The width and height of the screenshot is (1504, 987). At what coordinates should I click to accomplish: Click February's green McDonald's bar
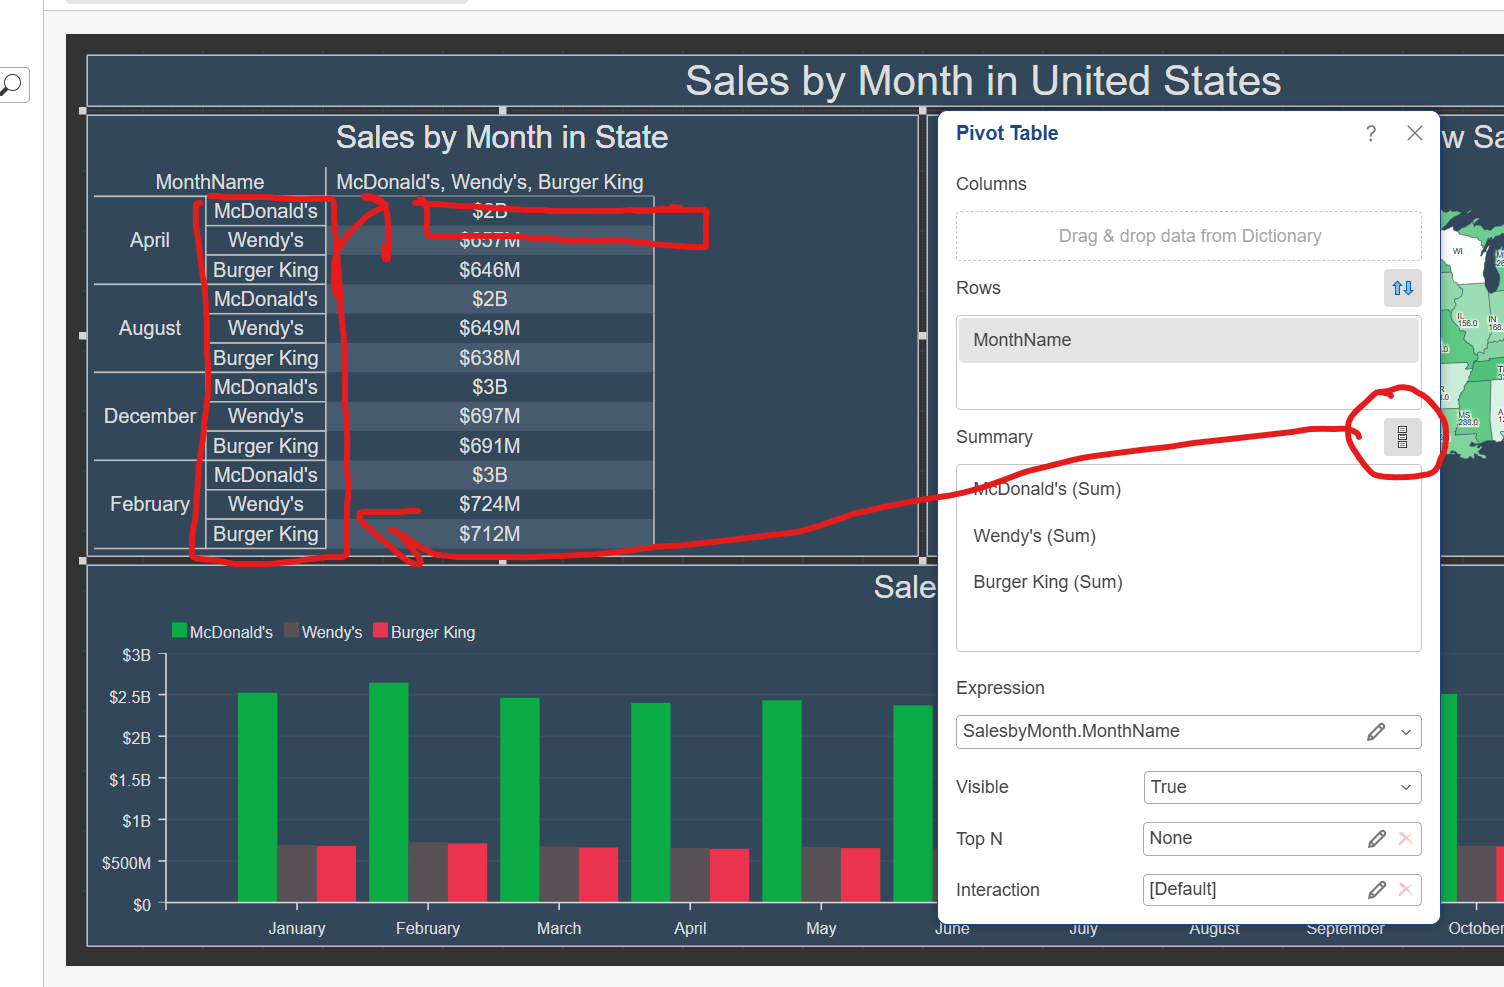pos(388,792)
